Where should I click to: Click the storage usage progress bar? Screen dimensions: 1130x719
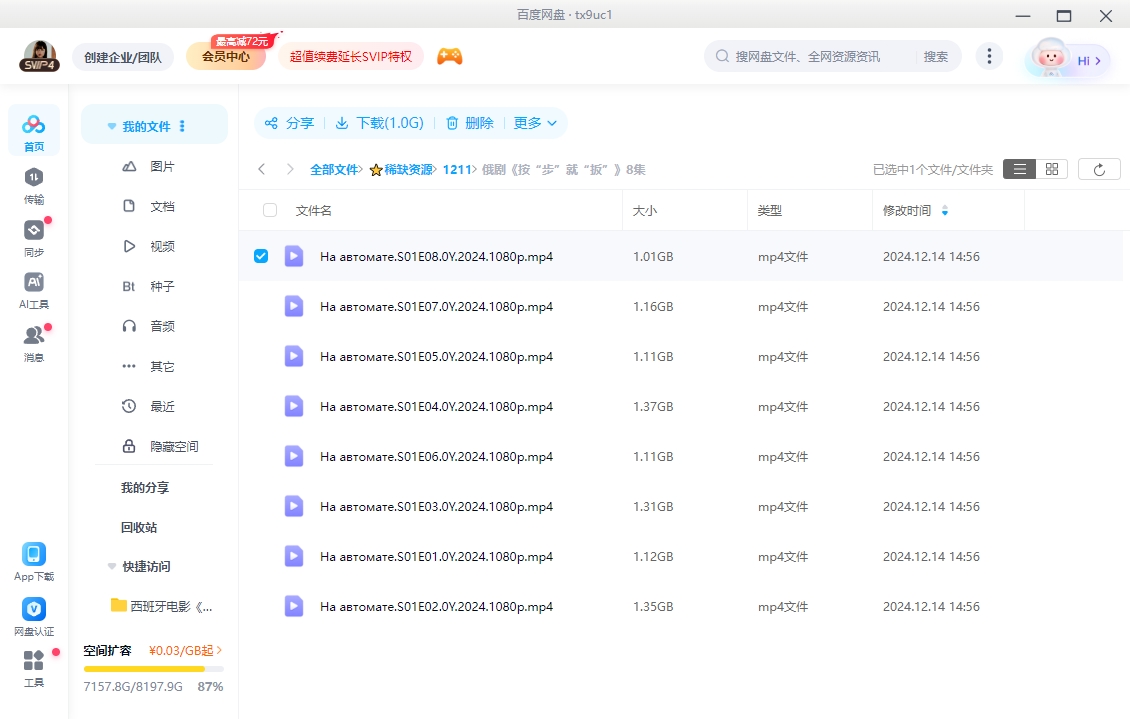tap(150, 668)
